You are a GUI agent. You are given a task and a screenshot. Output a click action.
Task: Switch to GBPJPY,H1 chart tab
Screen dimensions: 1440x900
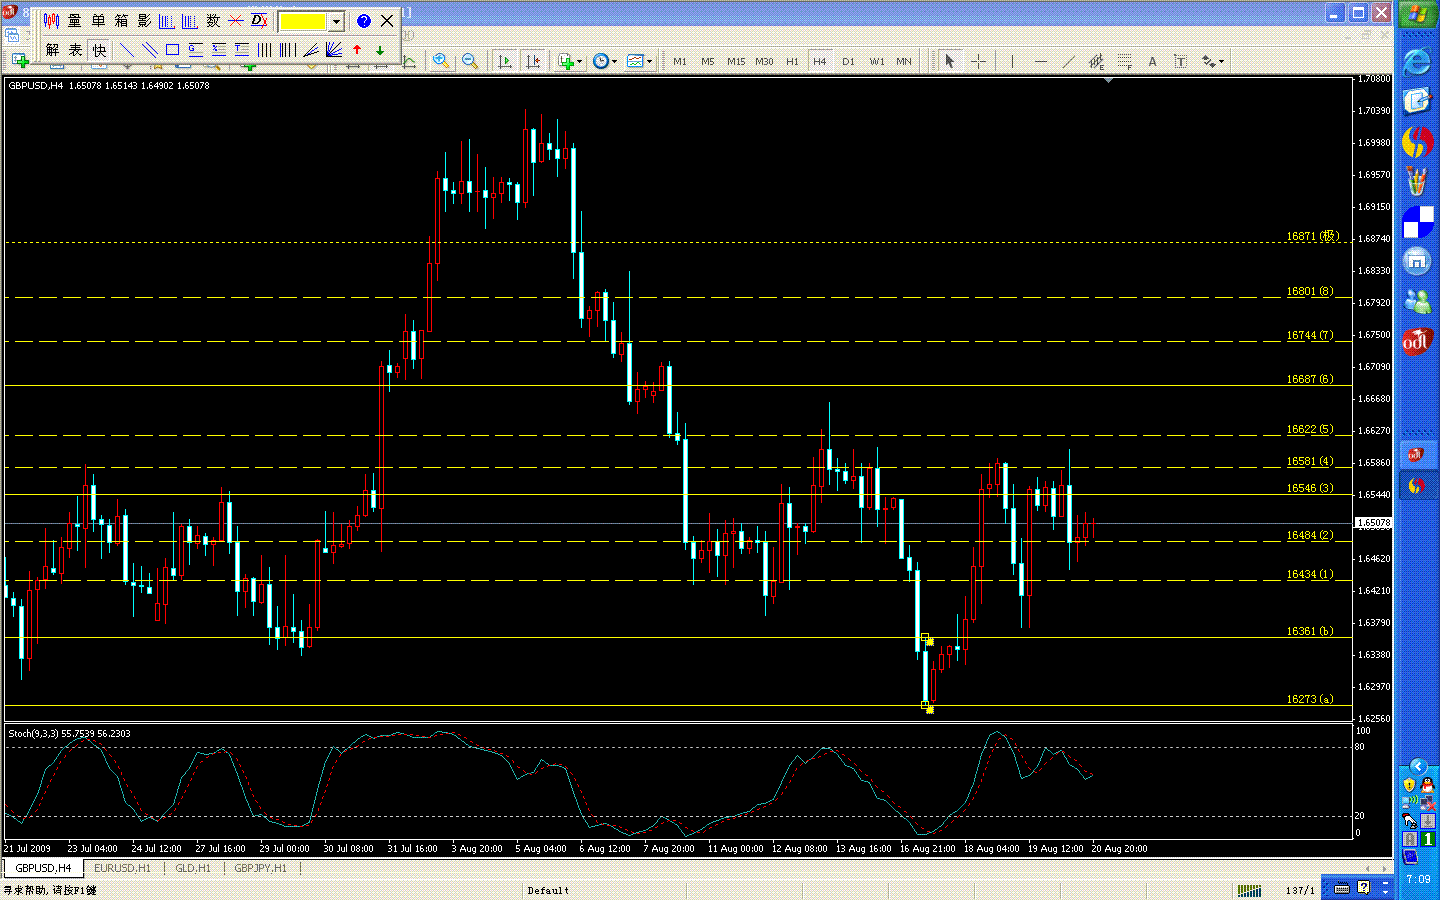[x=260, y=868]
